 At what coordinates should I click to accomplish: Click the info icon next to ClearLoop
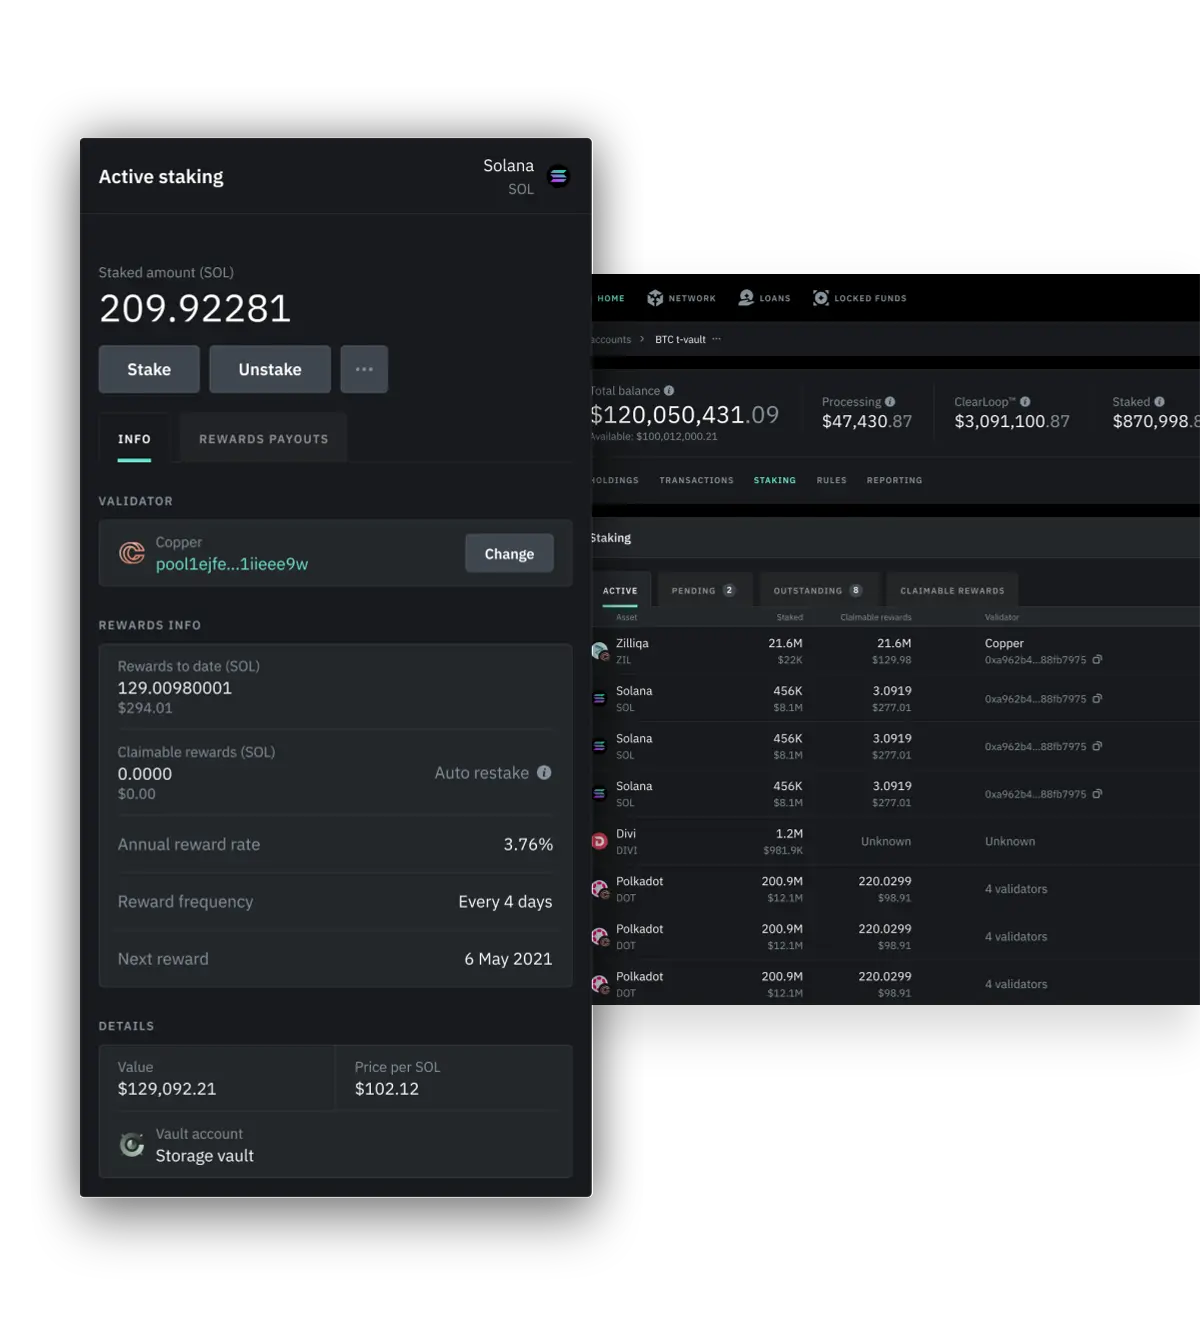(1025, 402)
